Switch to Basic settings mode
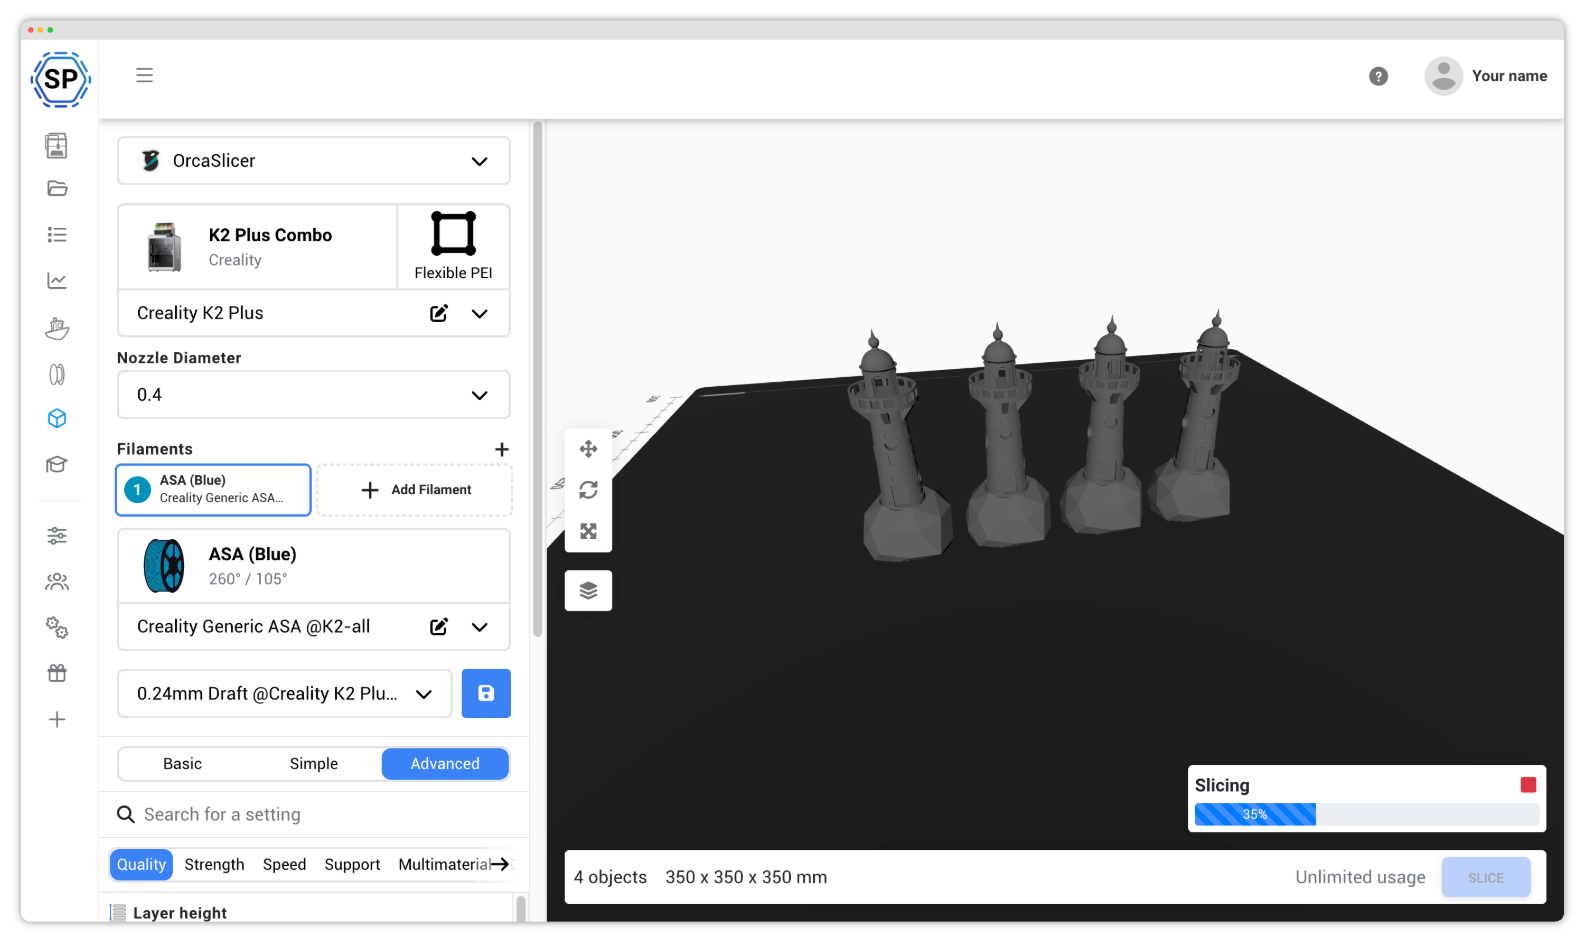The height and width of the screenshot is (942, 1585). point(183,764)
